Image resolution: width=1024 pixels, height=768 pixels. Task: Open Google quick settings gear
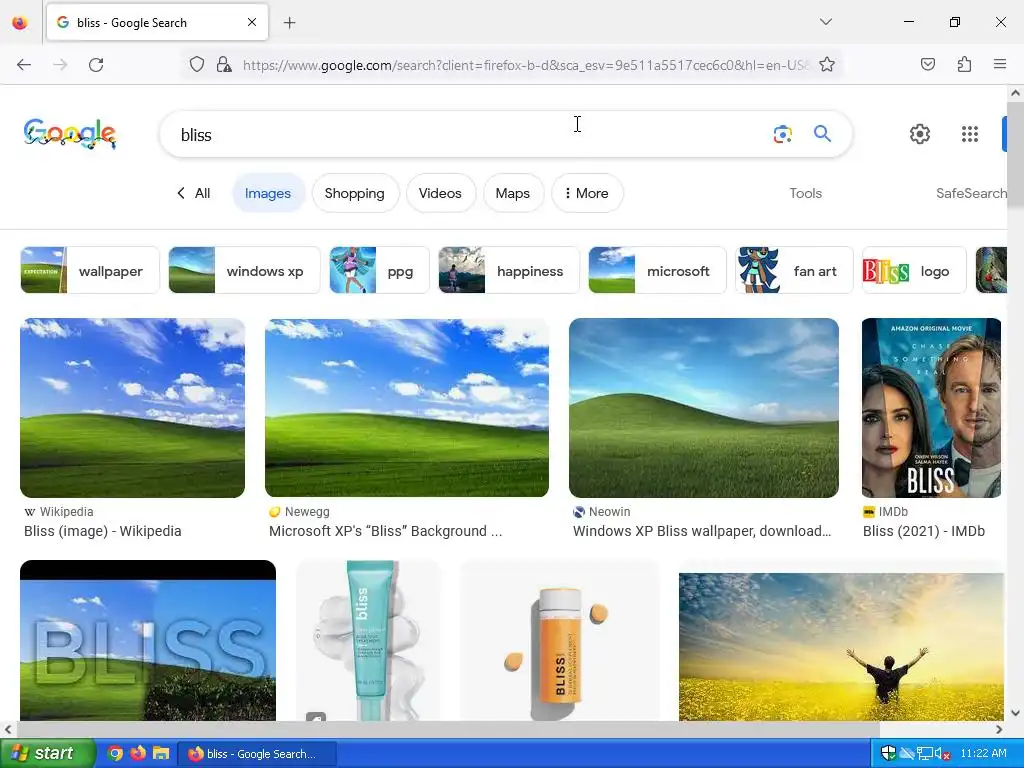[920, 134]
